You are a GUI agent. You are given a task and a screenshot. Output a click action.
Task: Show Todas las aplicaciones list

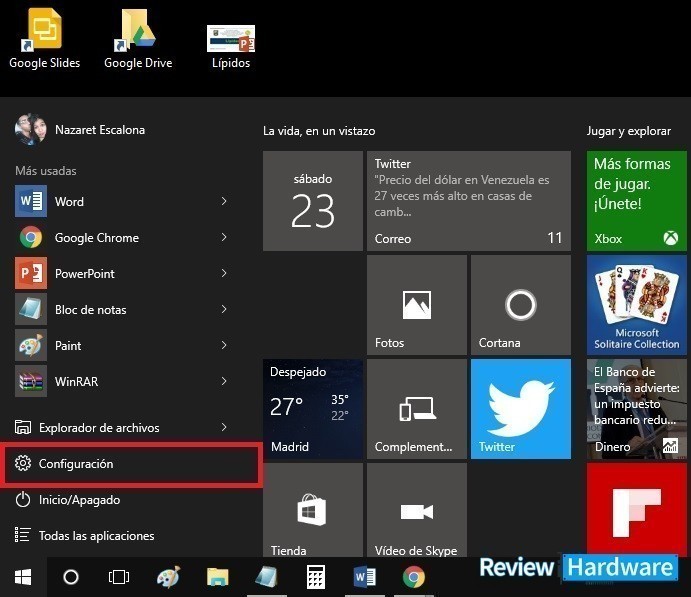point(84,536)
